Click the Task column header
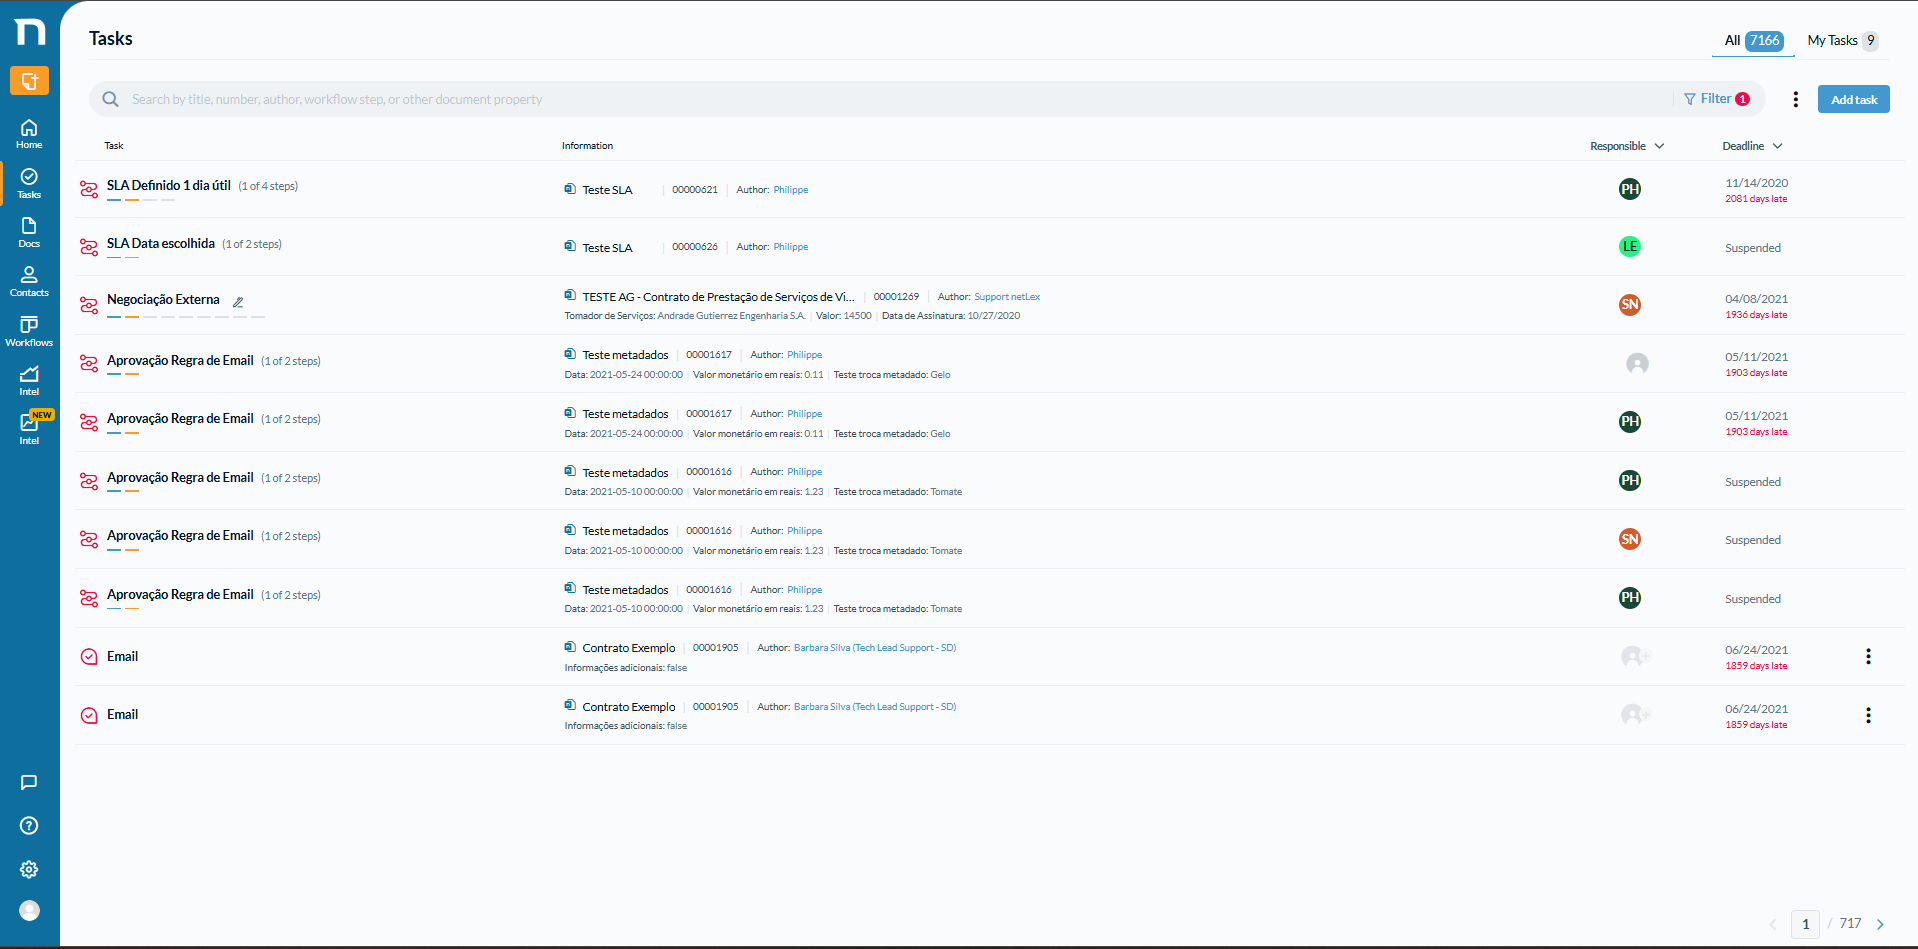The image size is (1918, 949). (114, 146)
